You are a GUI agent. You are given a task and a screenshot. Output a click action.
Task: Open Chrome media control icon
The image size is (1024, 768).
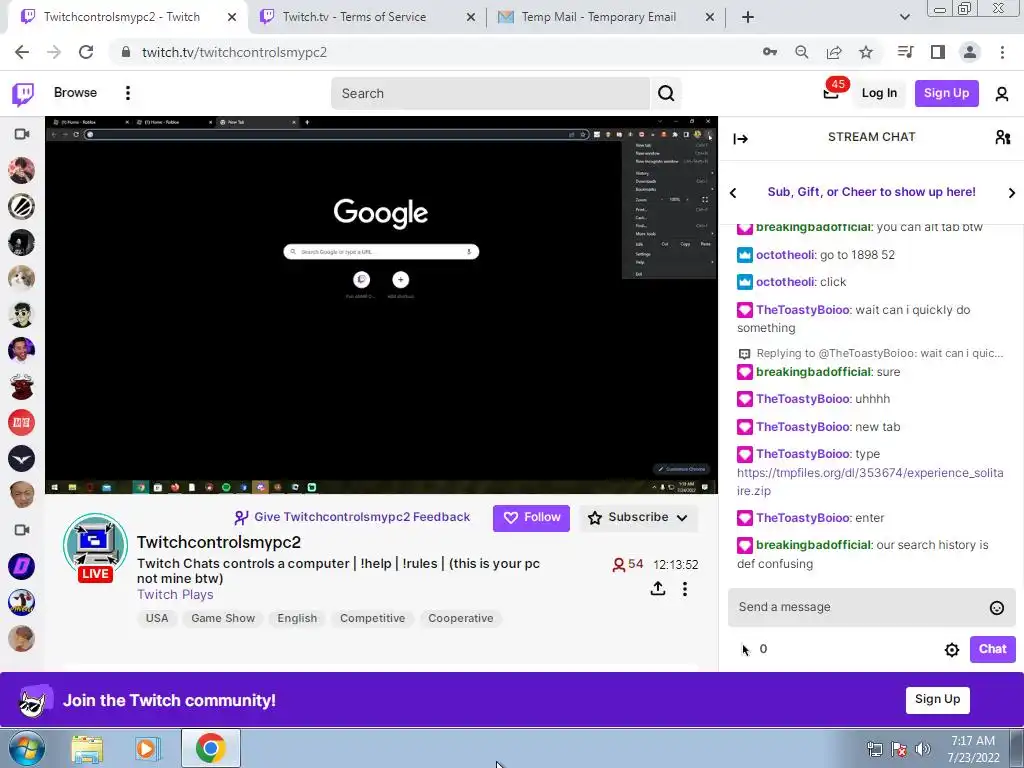coord(906,52)
